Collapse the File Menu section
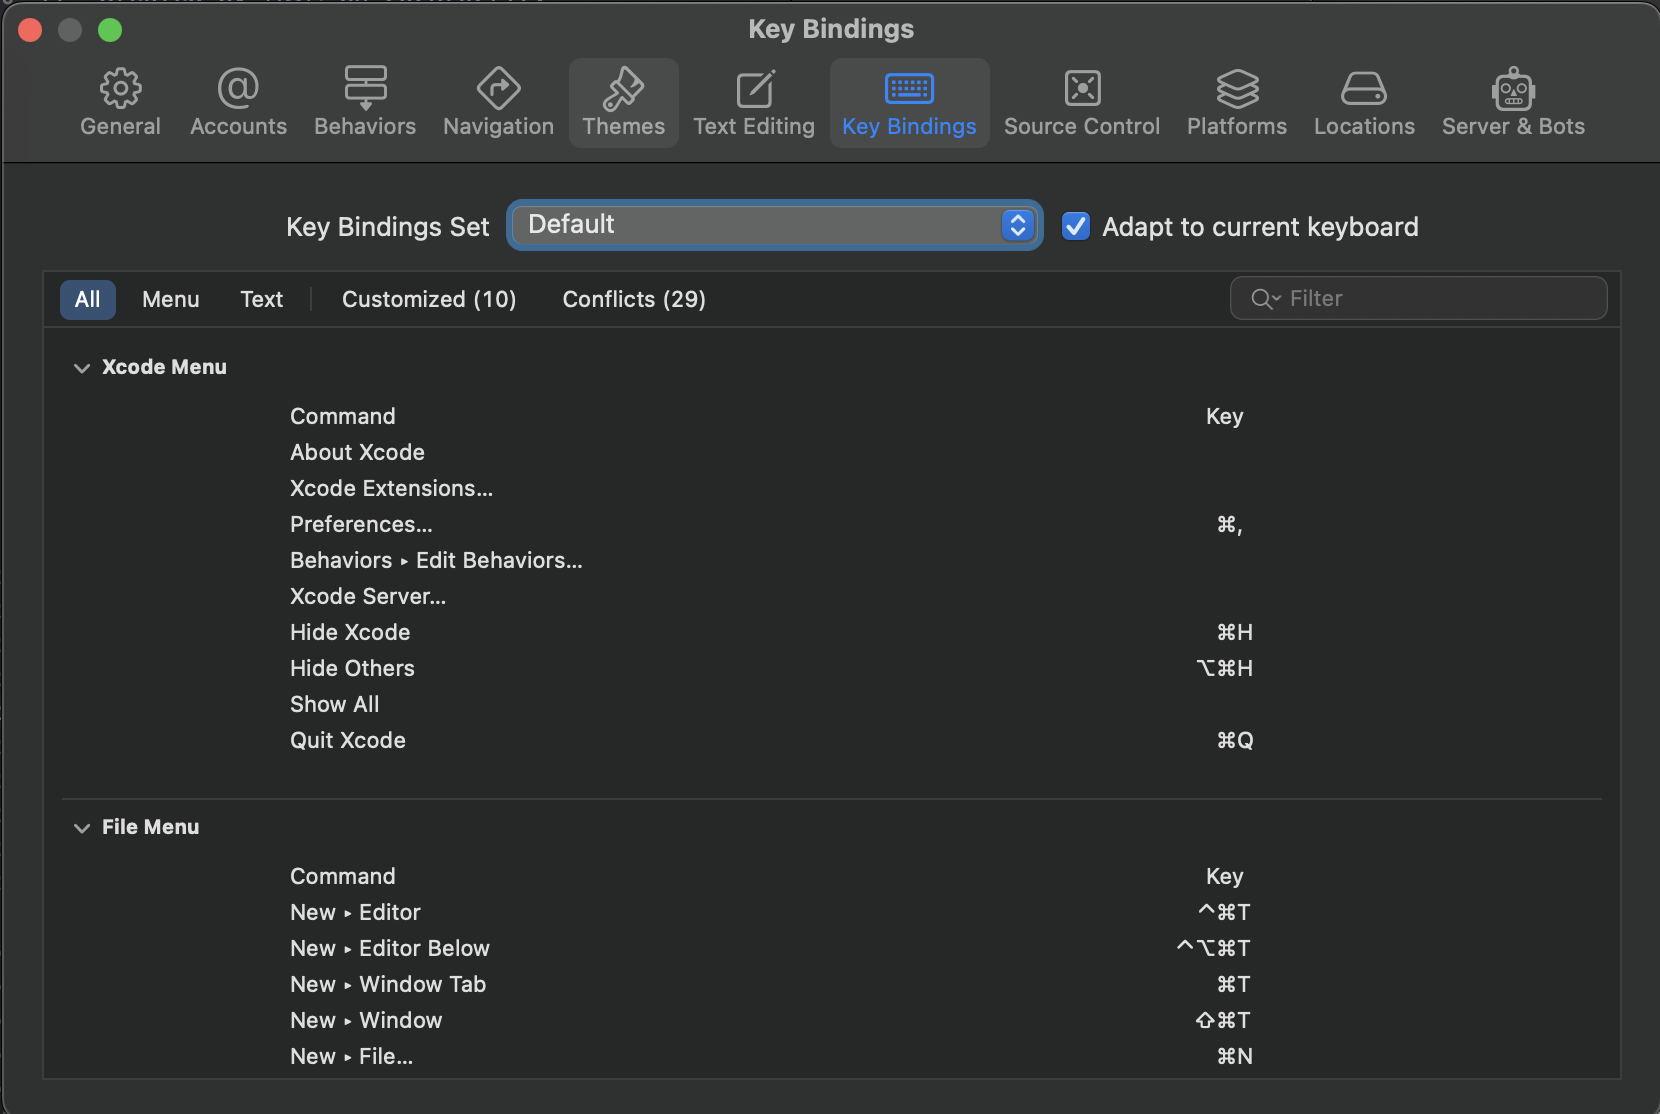The height and width of the screenshot is (1114, 1660). point(82,828)
